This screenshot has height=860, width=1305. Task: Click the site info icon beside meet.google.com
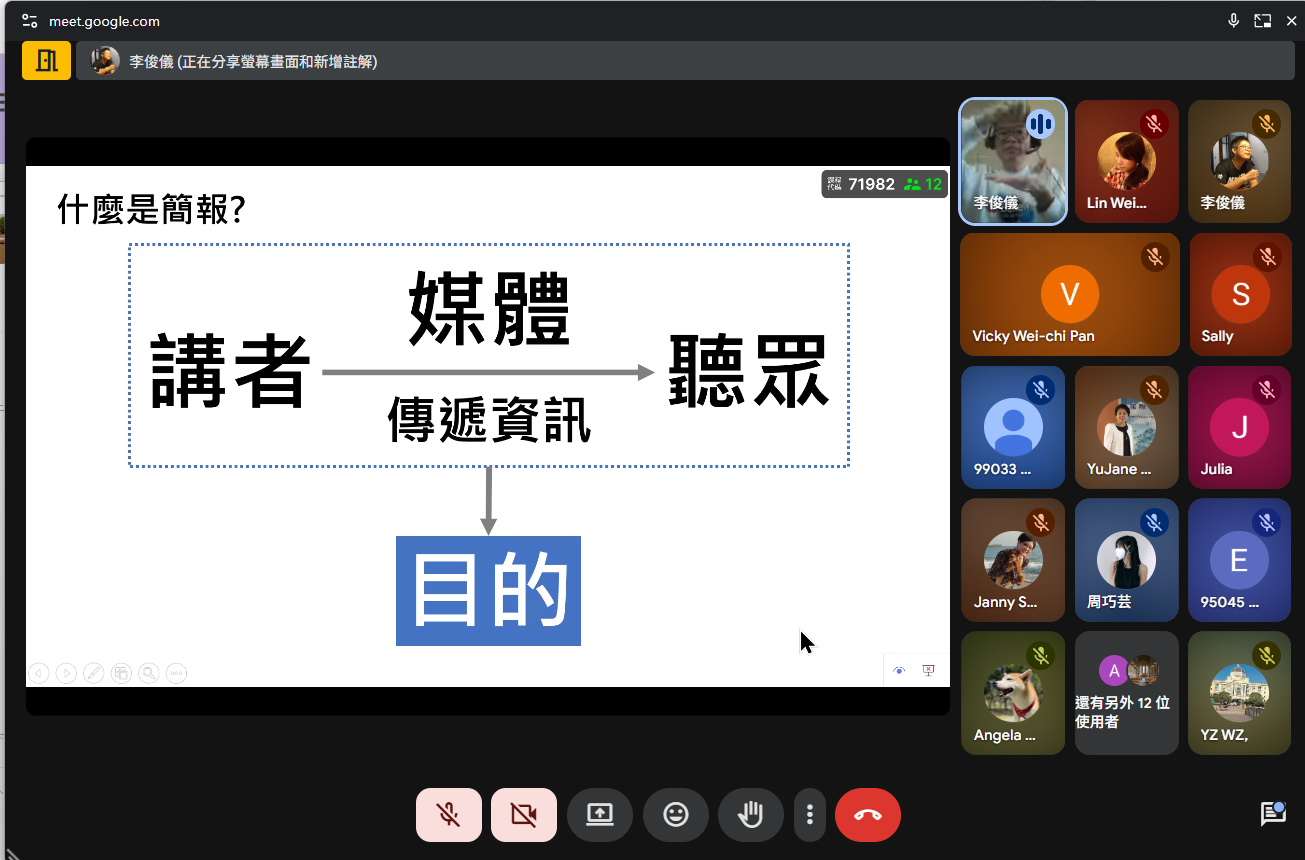point(29,21)
